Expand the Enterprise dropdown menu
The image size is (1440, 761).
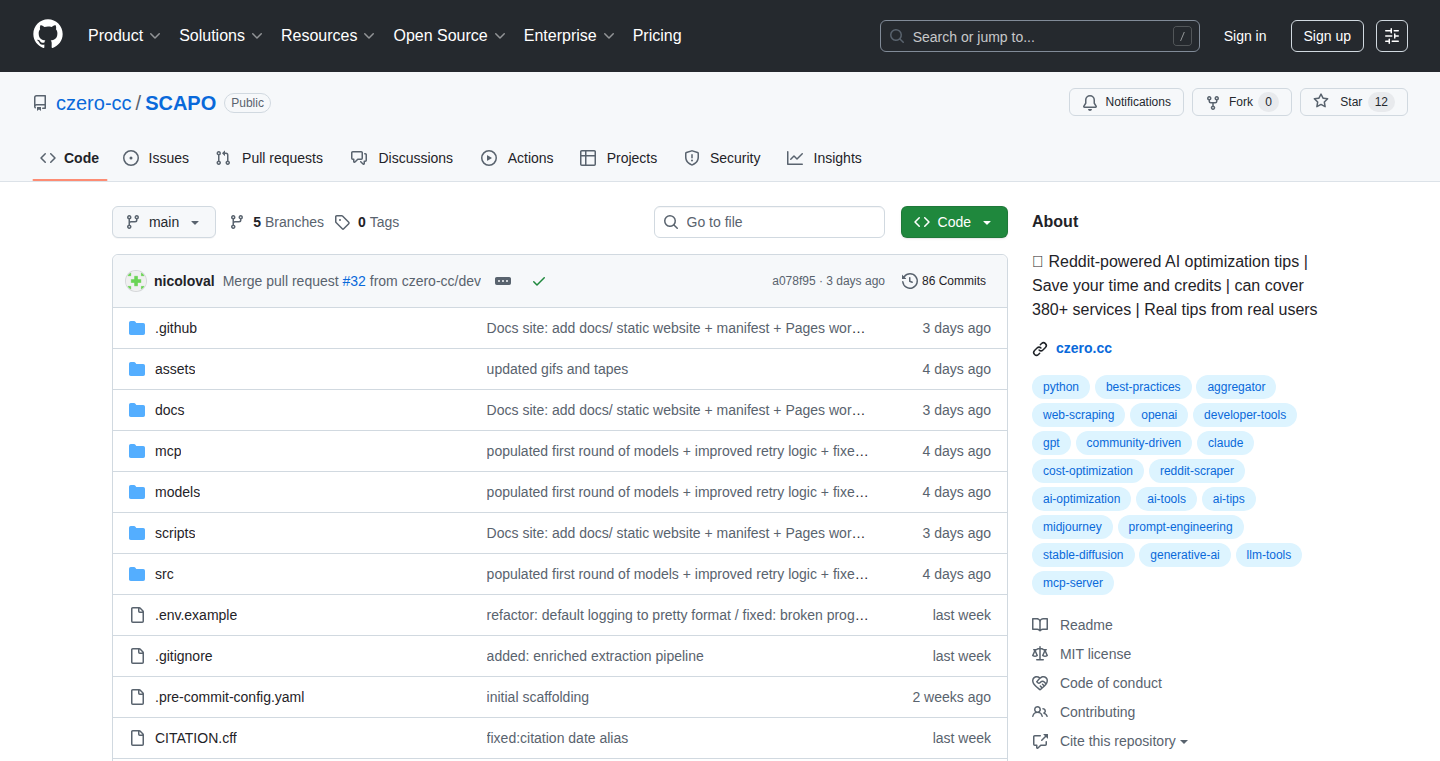570,36
